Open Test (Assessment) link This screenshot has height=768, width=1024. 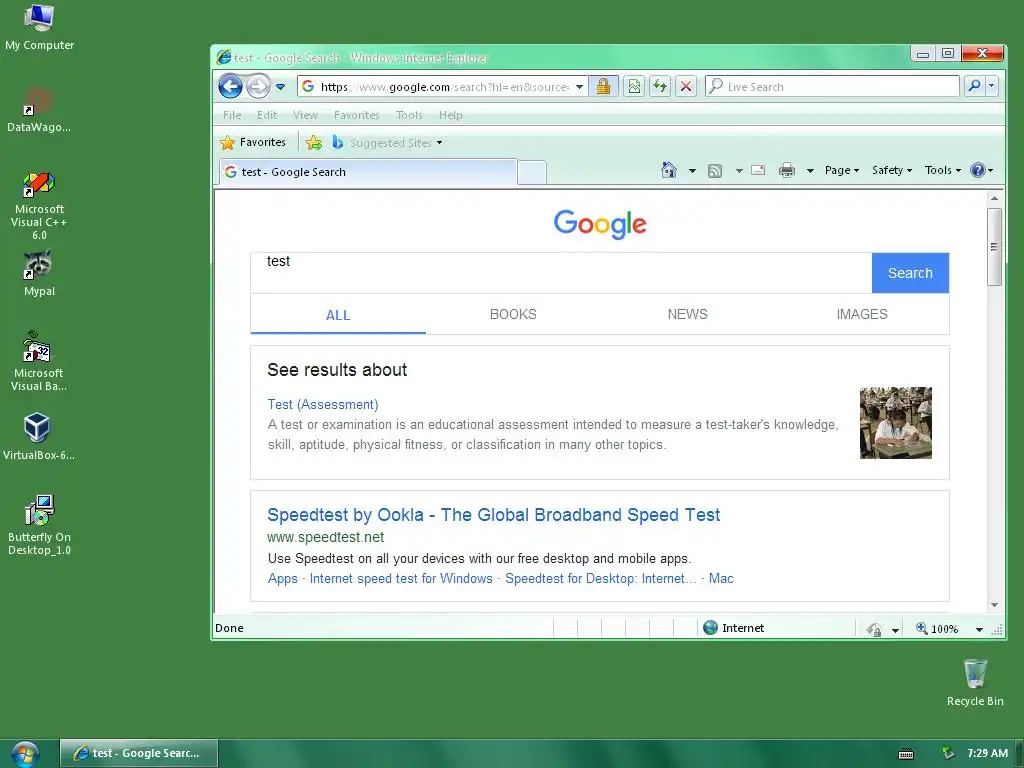tap(323, 404)
